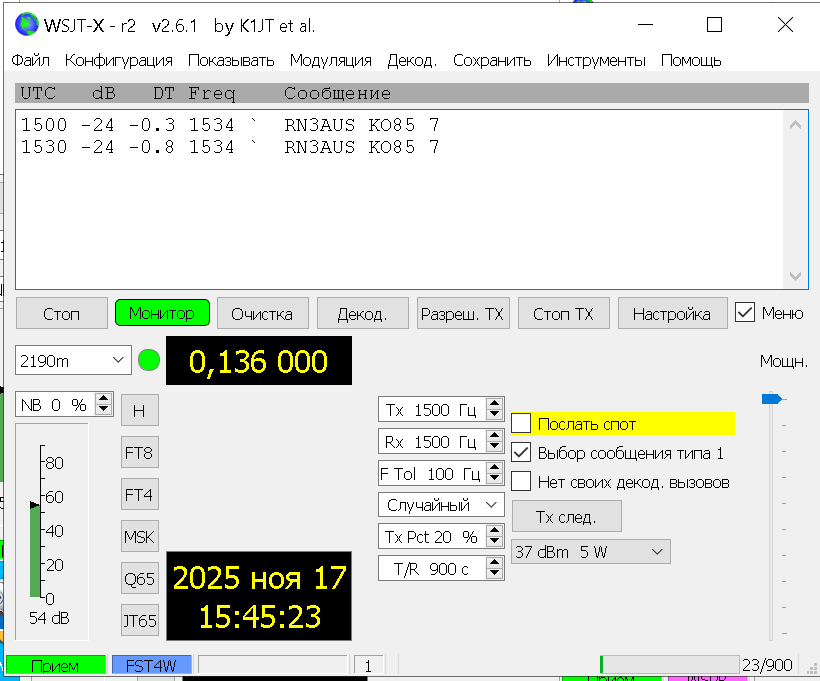
Task: Click the WSJT-X globe icon in title bar
Action: 27,25
